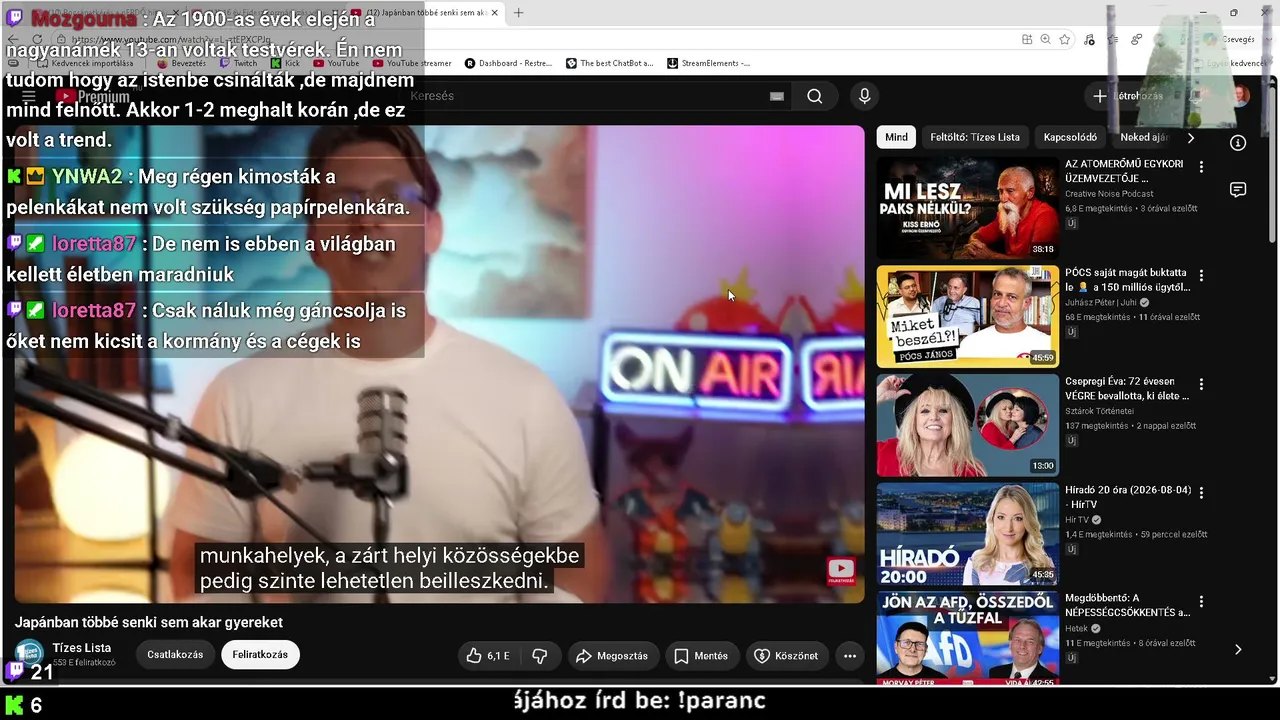Open the Csepregi Éva: 72 évesen title
Viewport: 1280px width, 720px height.
point(1127,388)
